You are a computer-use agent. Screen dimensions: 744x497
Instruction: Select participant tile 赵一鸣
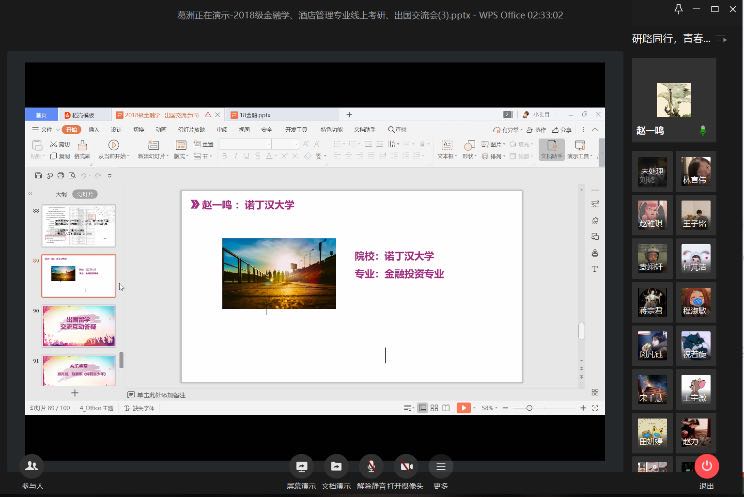(674, 100)
